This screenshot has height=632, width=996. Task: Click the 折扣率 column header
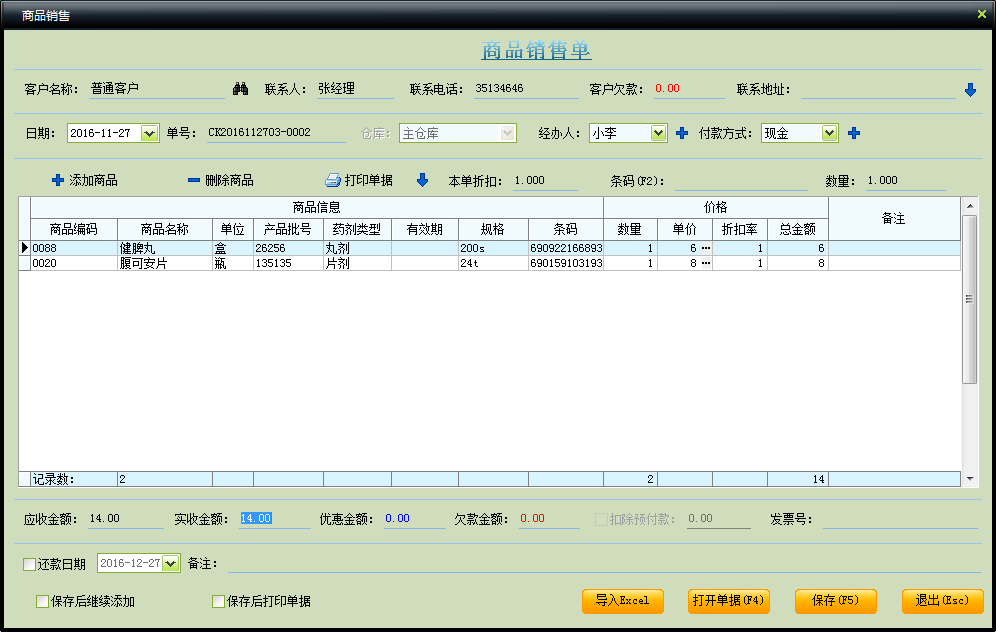point(740,229)
